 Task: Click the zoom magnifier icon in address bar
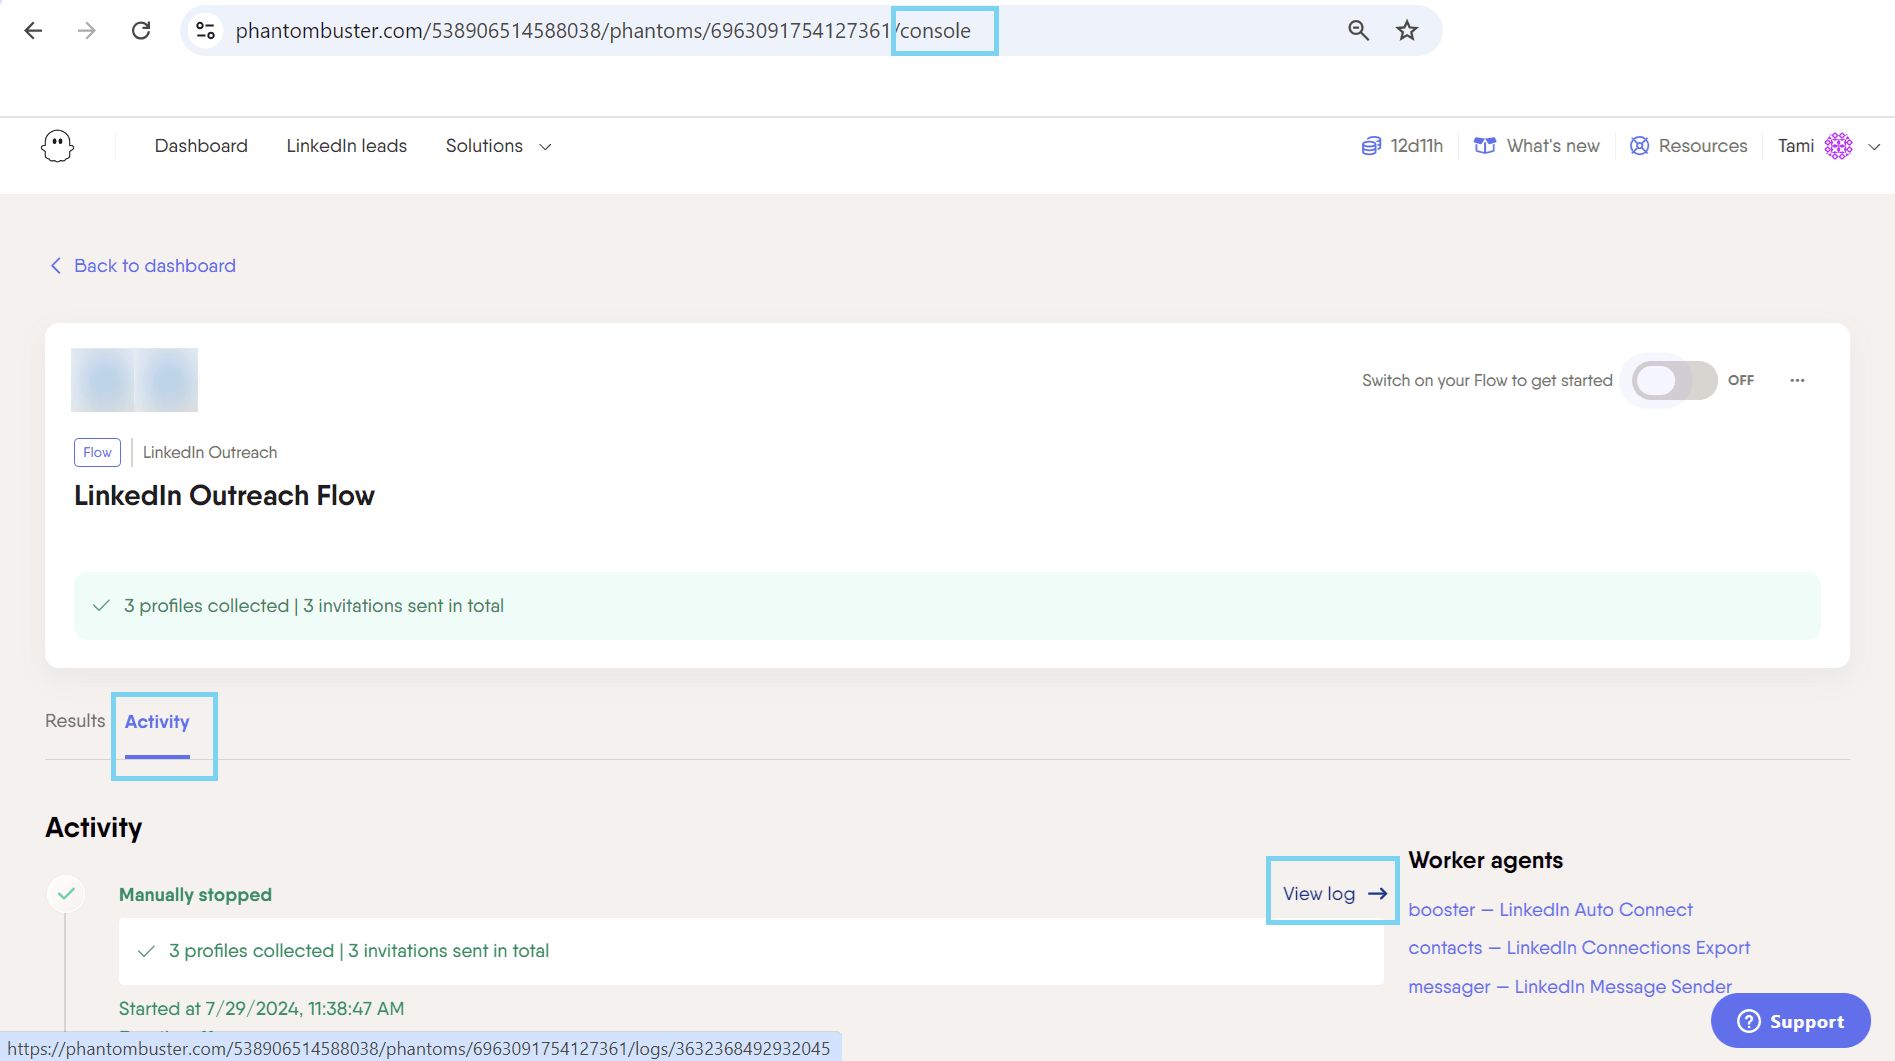pyautogui.click(x=1358, y=30)
